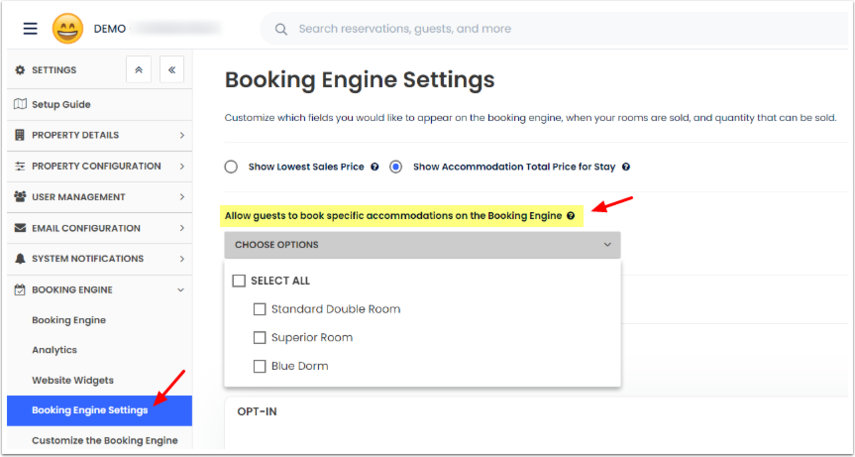Viewport: 855px width, 457px height.
Task: Open the CHOOSE OPTIONS dropdown
Action: pyautogui.click(x=422, y=244)
